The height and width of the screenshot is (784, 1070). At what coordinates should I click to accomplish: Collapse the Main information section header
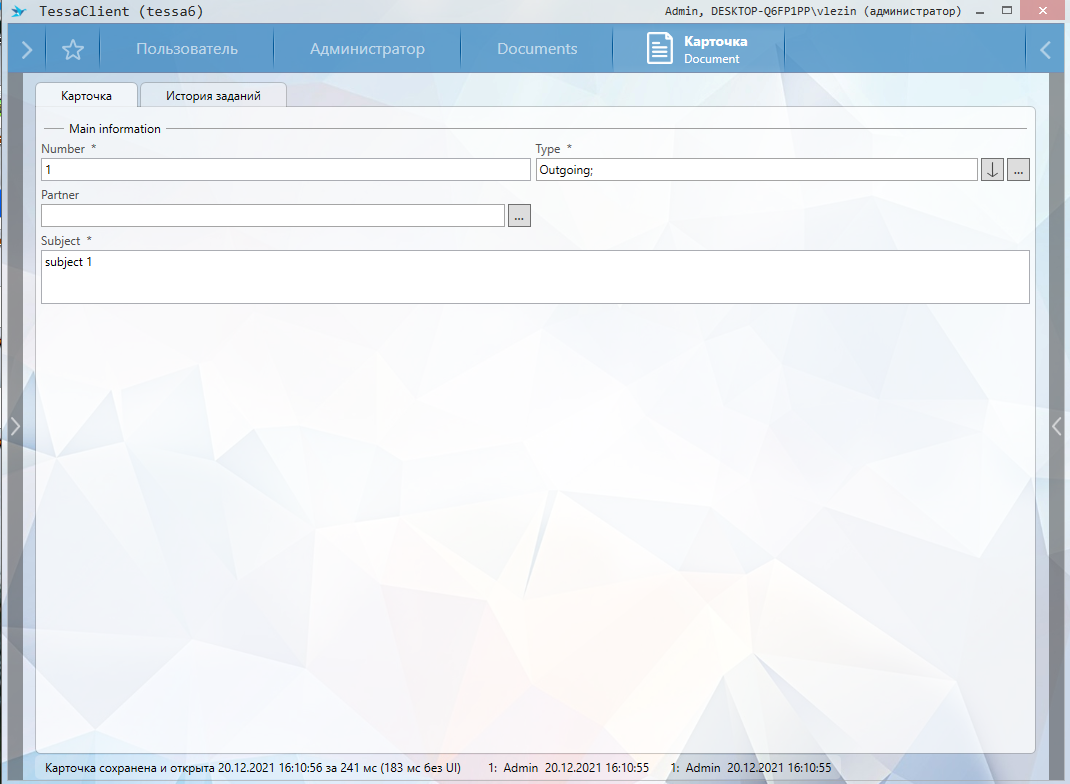click(114, 129)
